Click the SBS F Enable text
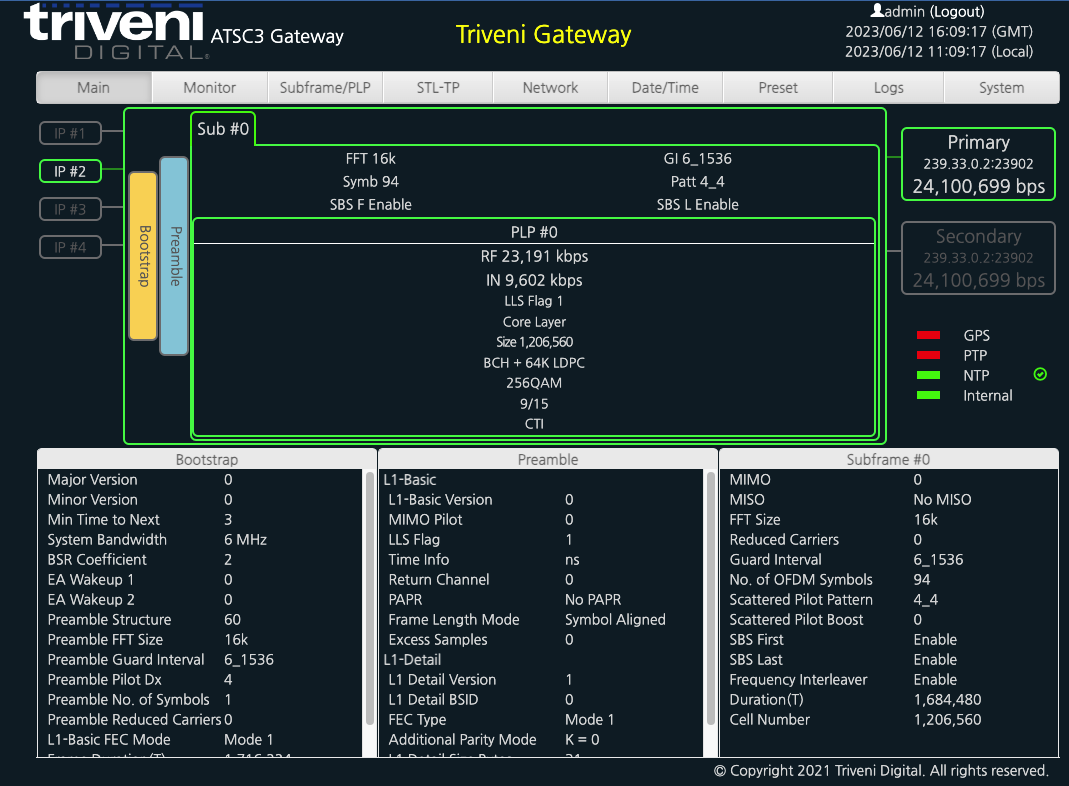 coord(370,205)
